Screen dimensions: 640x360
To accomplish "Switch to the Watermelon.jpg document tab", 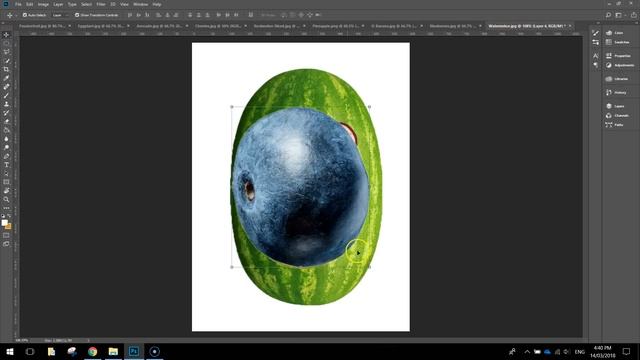I will tap(526, 26).
